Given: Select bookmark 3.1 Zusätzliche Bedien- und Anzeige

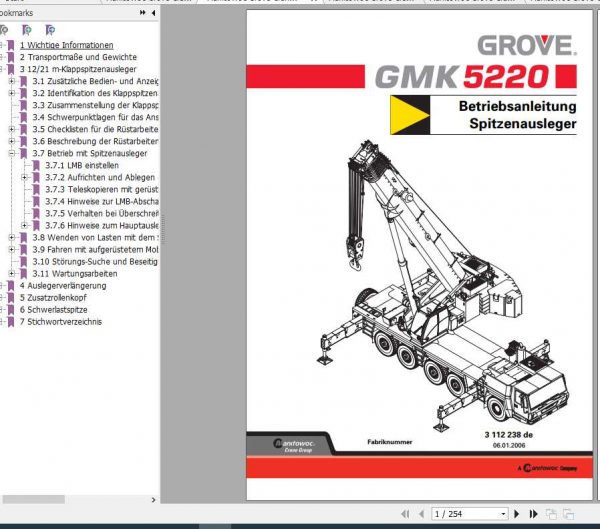Looking at the screenshot, I should 95,81.
